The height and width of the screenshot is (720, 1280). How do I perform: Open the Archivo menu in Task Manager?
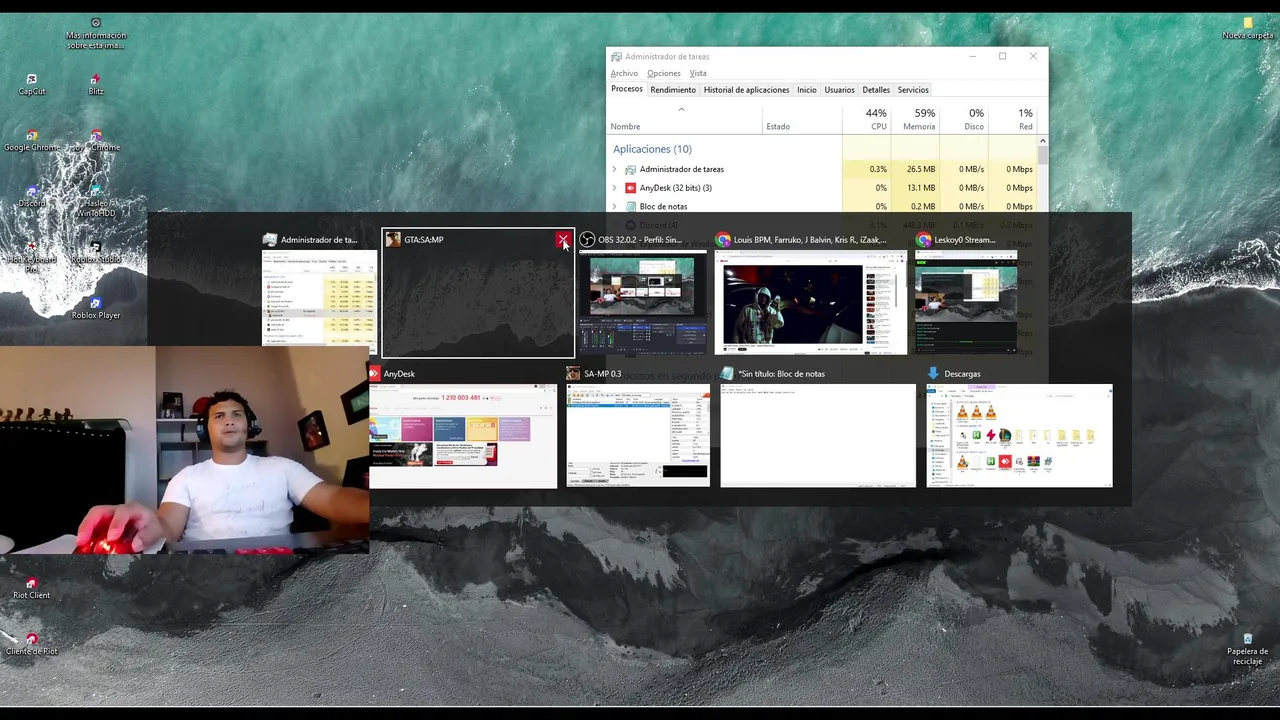coord(624,73)
